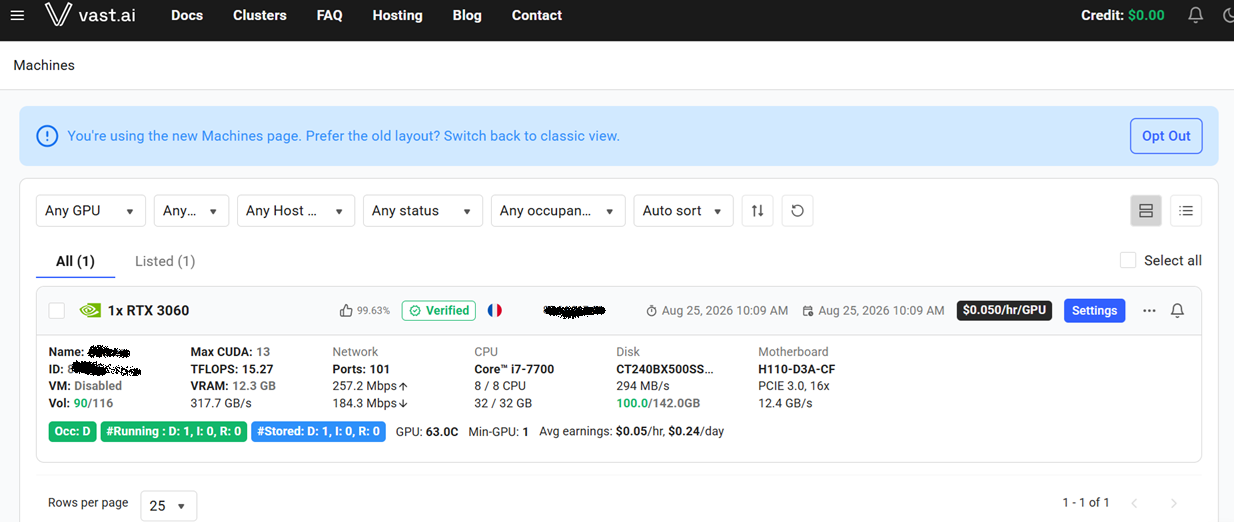Click the blue Settings button
This screenshot has width=1234, height=522.
coord(1094,311)
